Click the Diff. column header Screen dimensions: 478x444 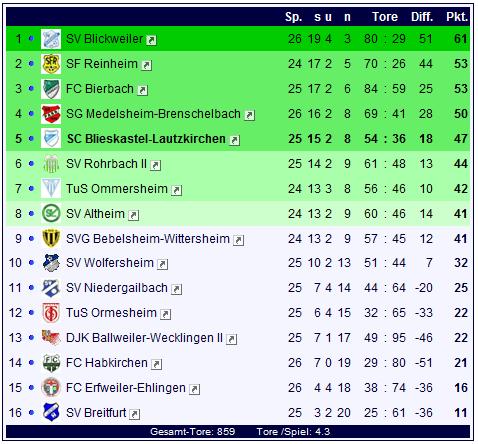422,17
